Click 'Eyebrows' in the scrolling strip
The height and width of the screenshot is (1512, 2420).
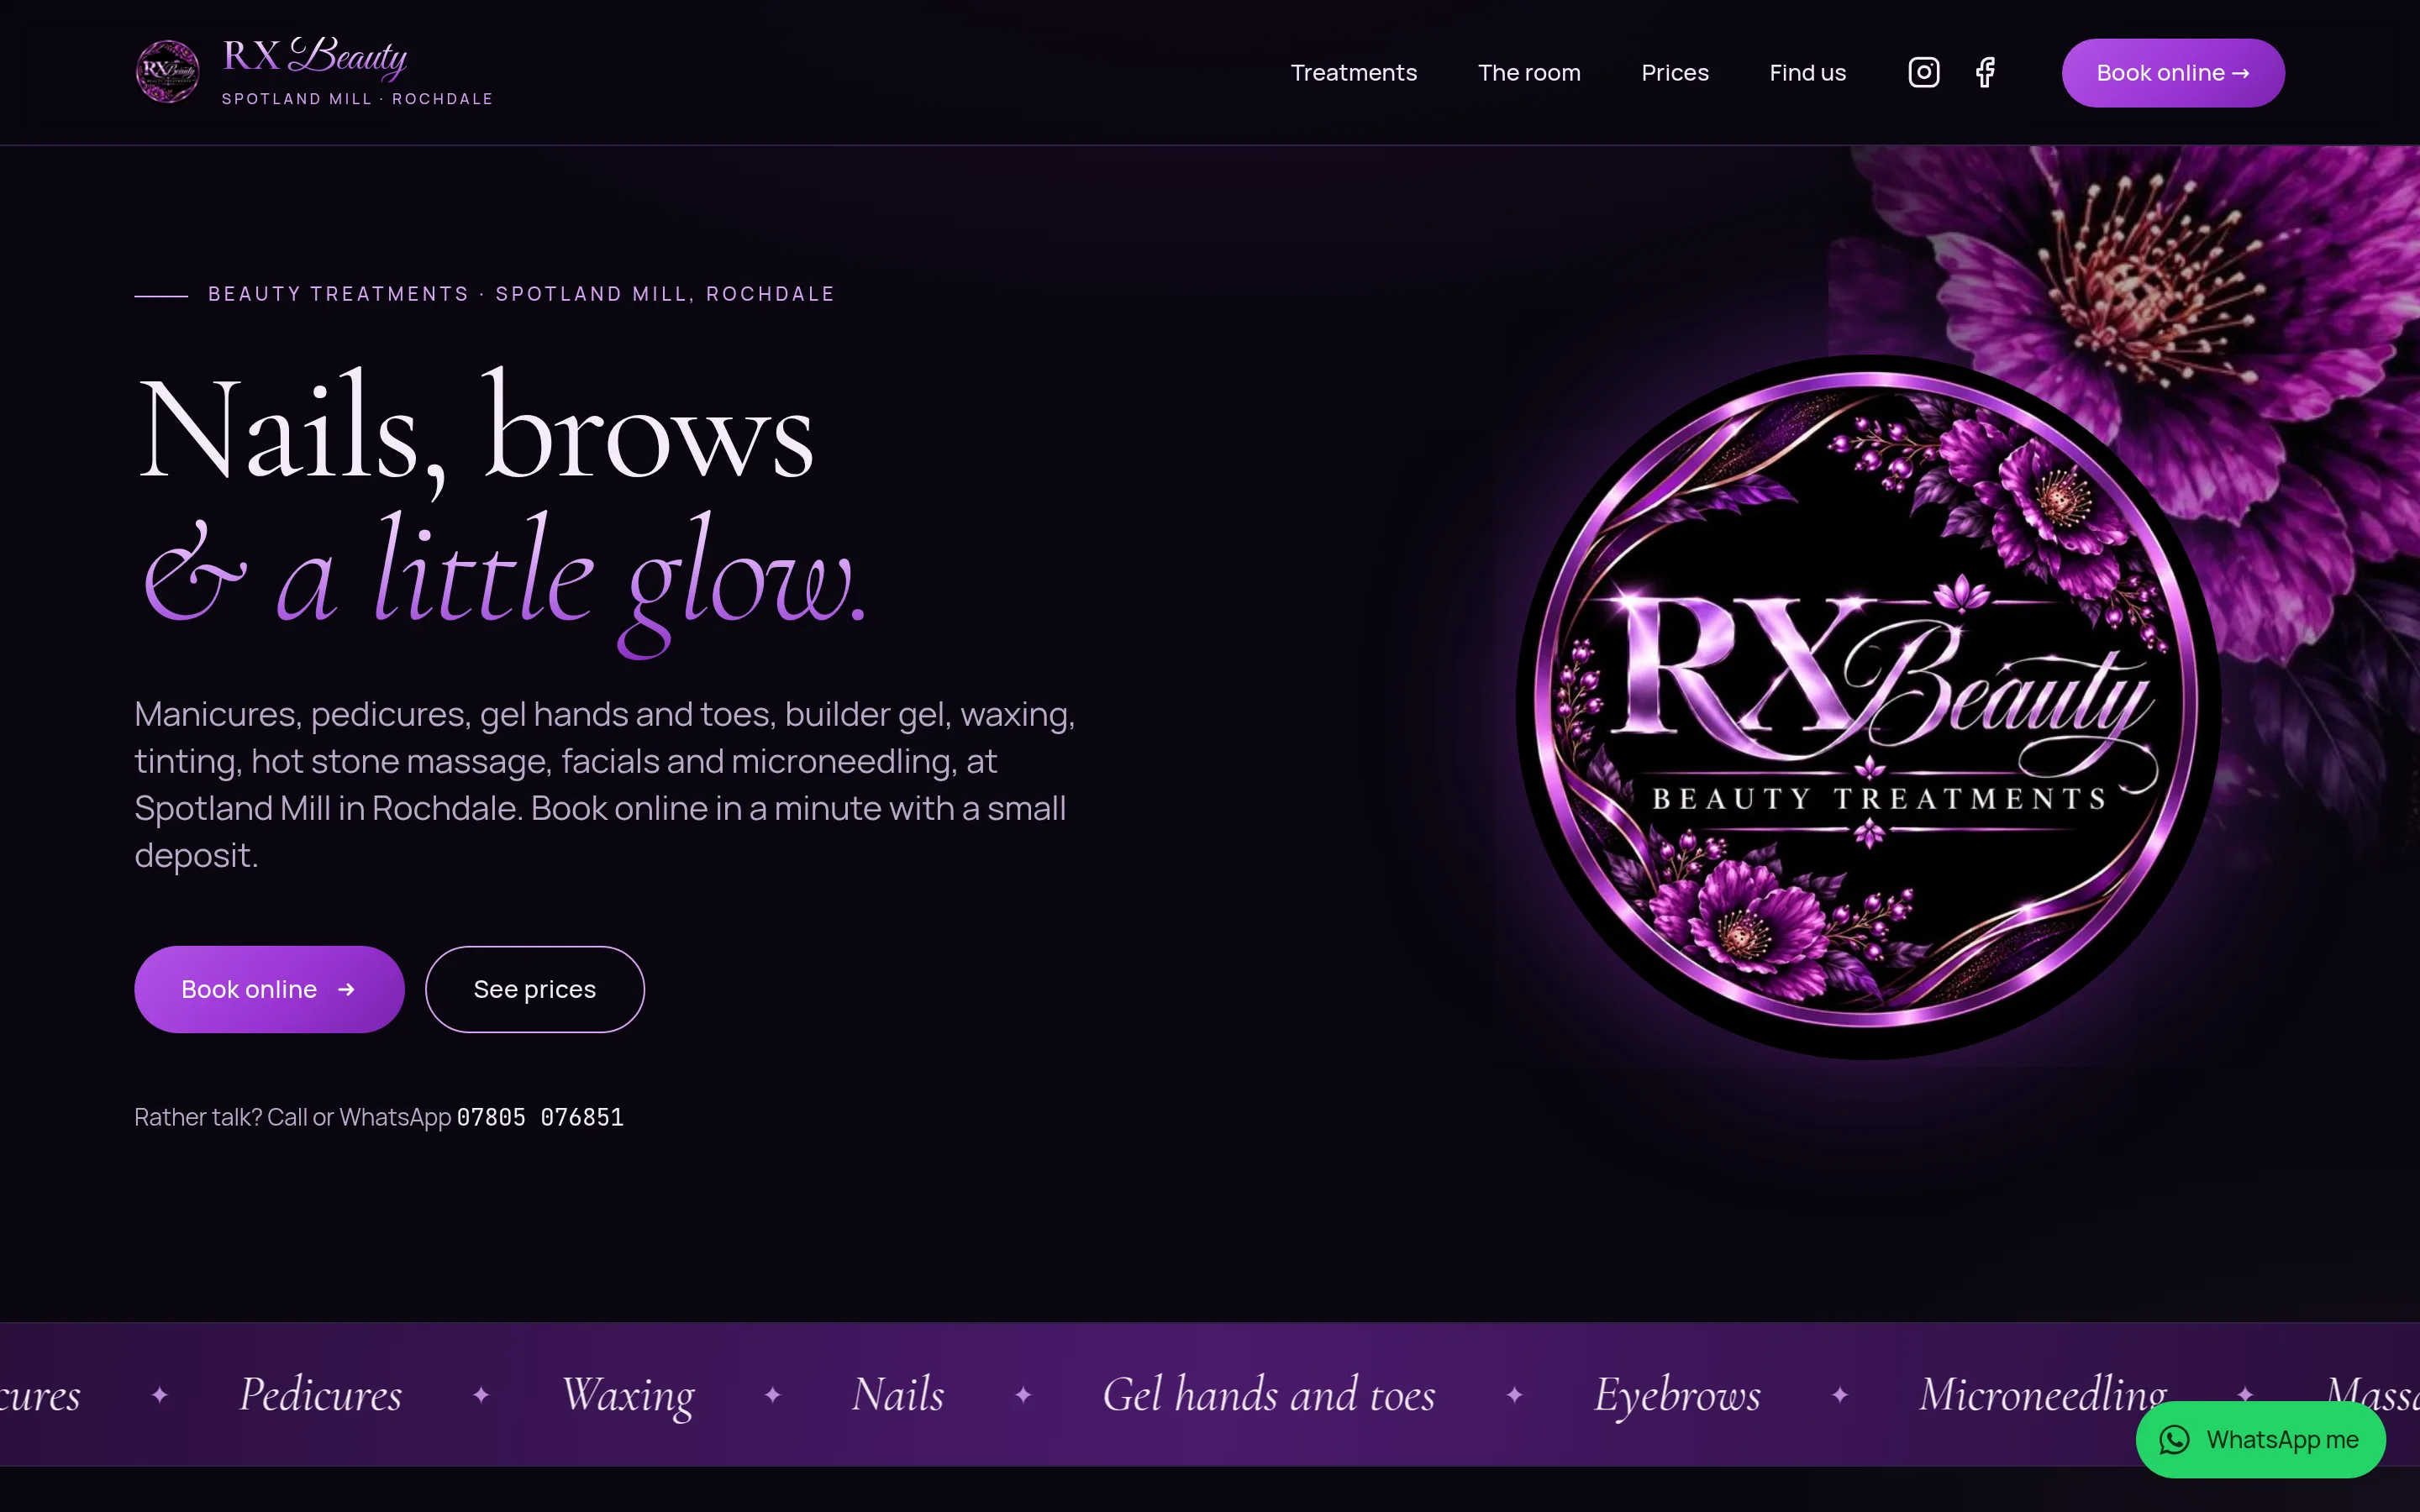click(1677, 1394)
